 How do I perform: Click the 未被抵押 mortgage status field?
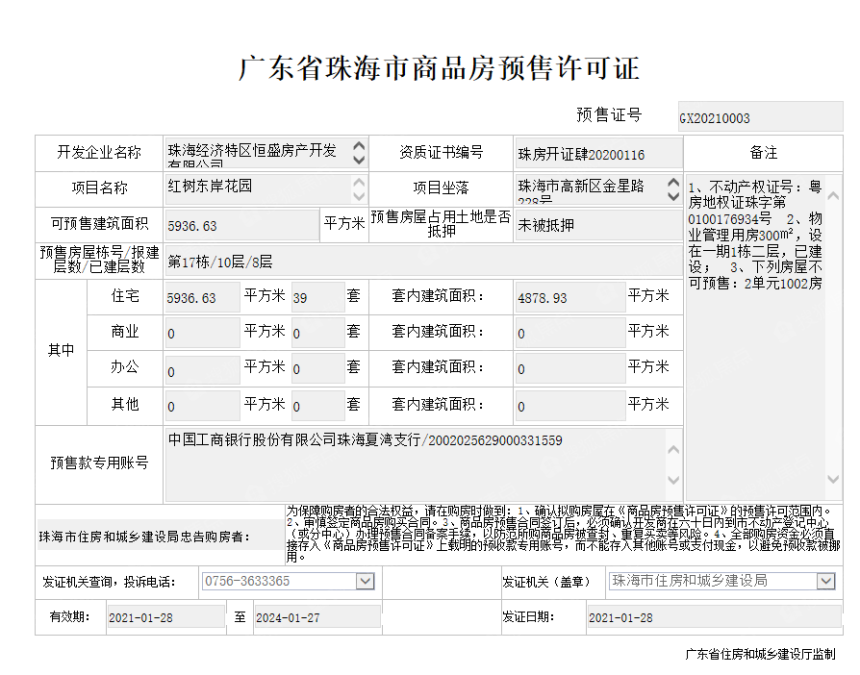click(x=598, y=225)
